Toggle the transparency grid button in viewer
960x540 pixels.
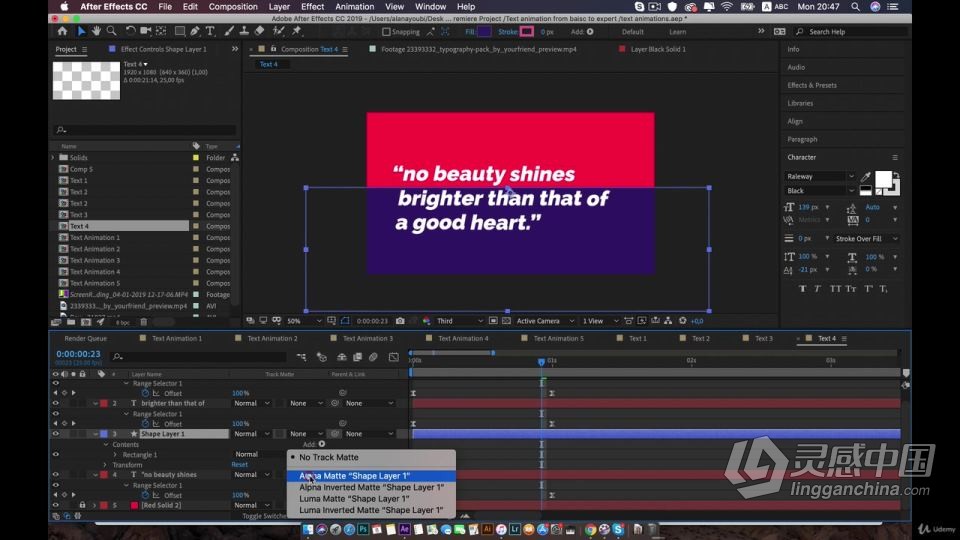(x=506, y=321)
